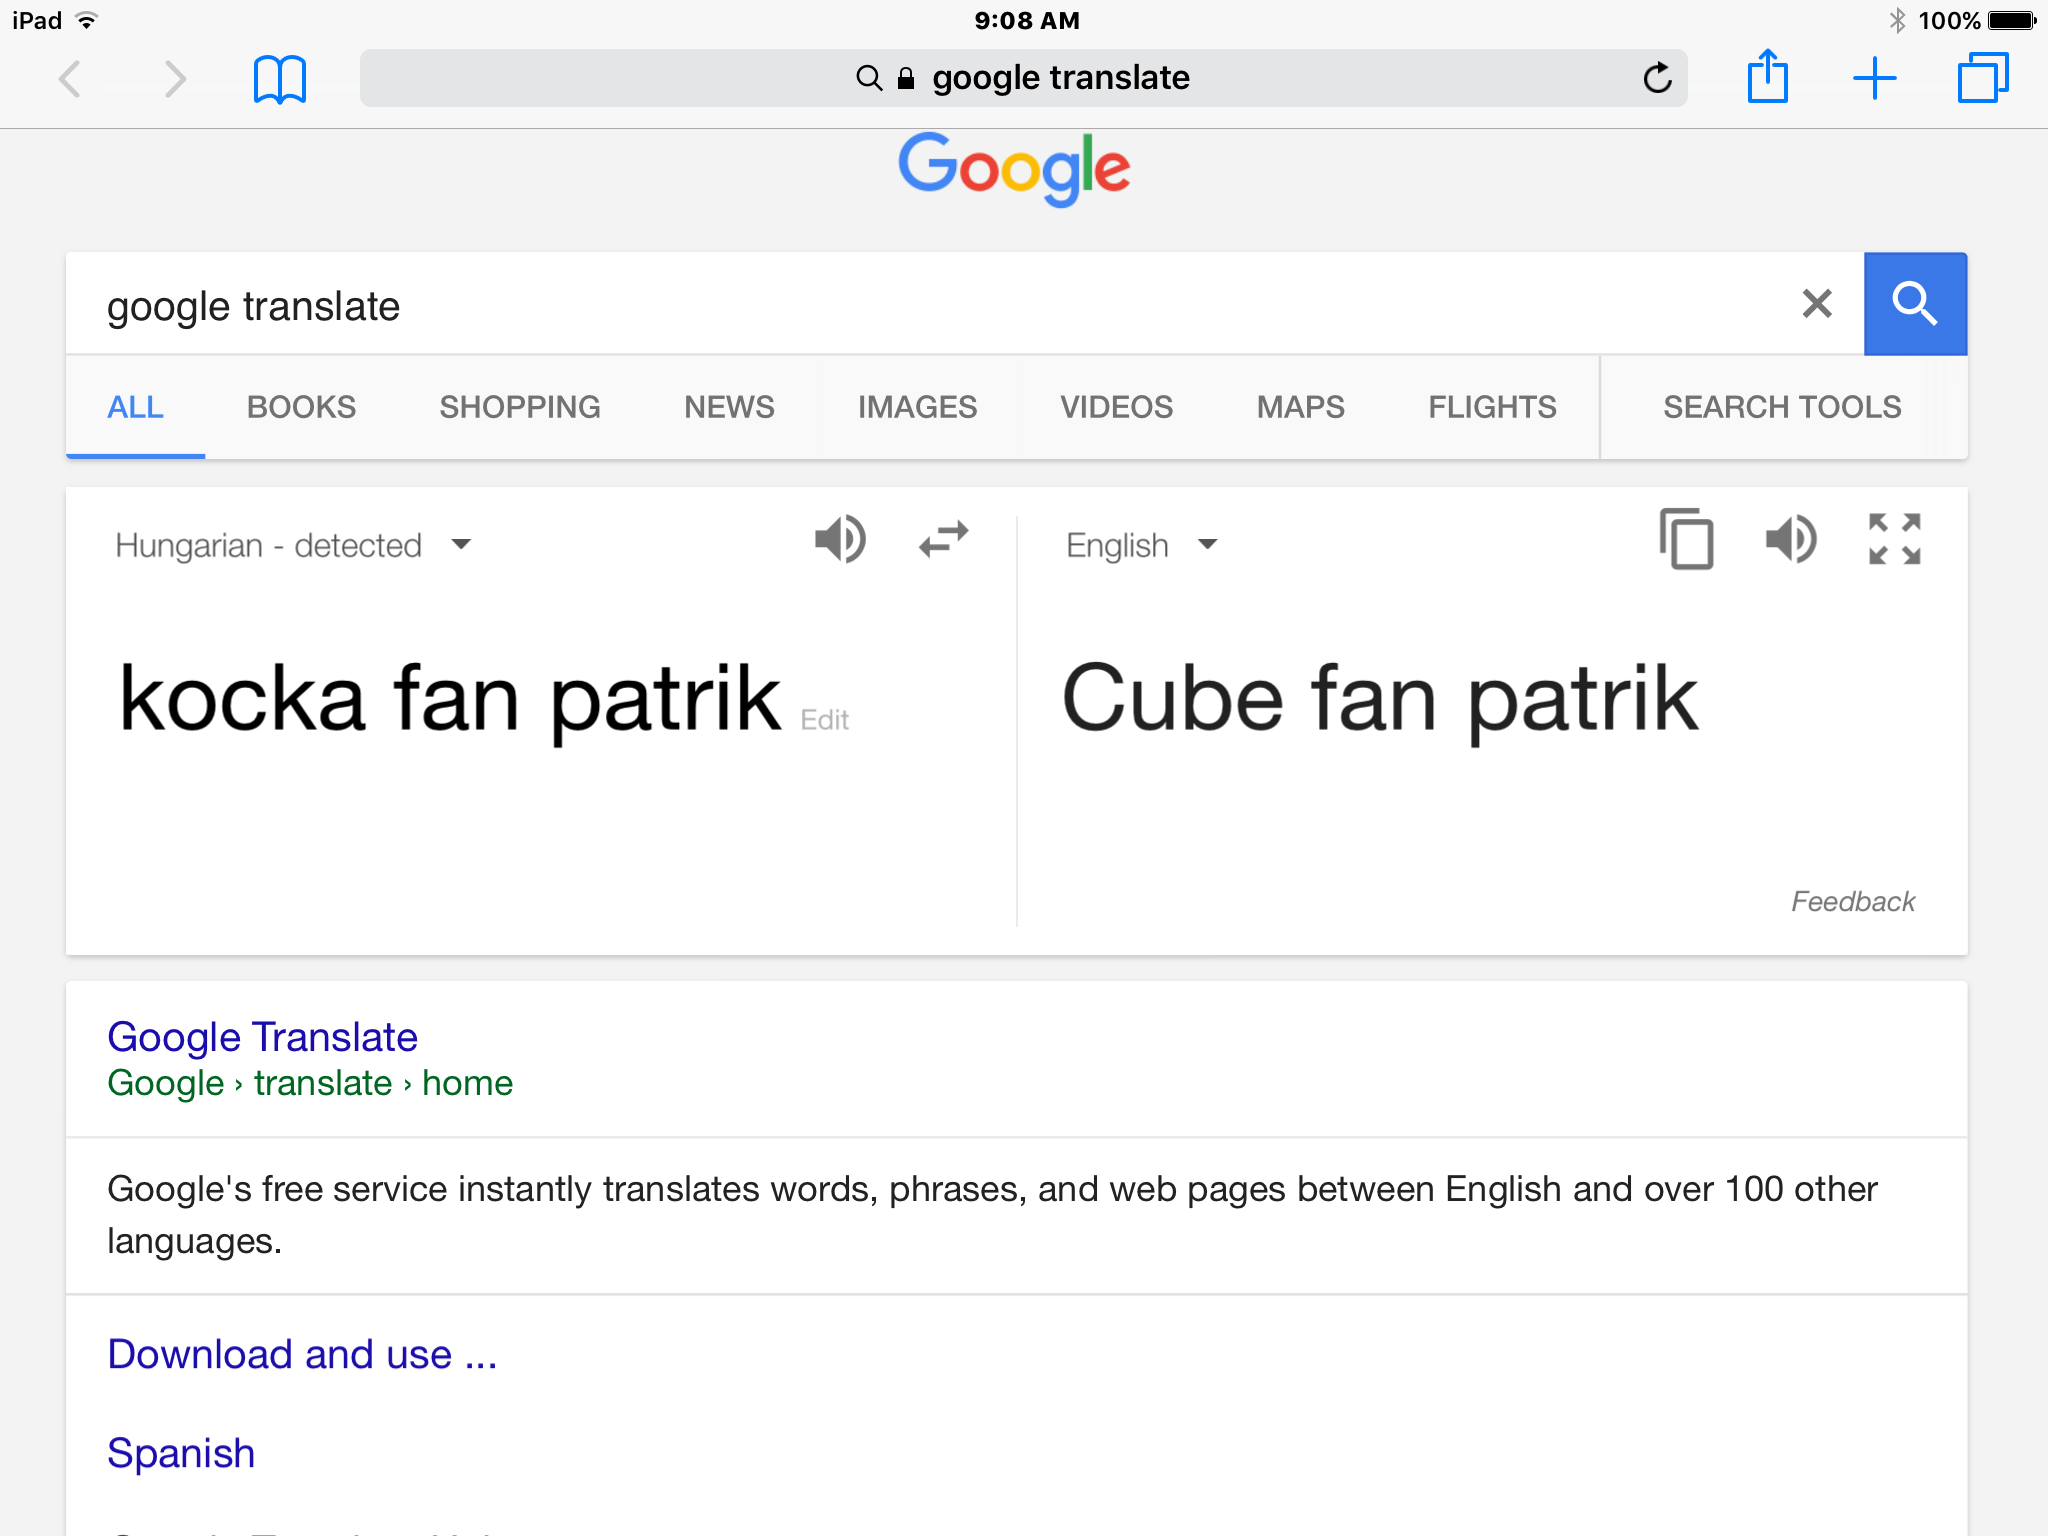Tap the Google's free service description snippet
2048x1536 pixels.
tap(992, 1214)
